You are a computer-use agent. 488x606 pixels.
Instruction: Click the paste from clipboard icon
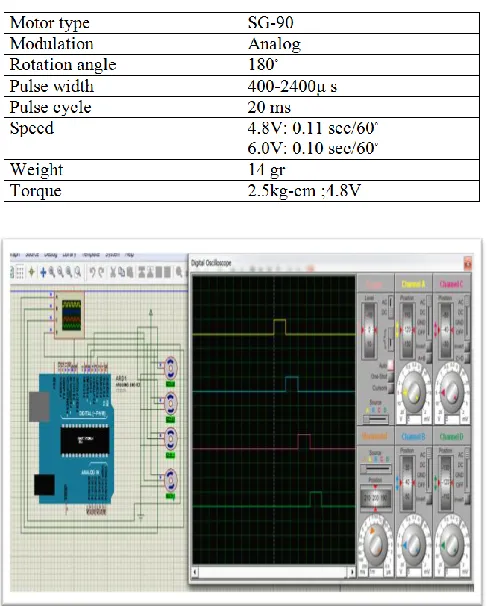[130, 272]
